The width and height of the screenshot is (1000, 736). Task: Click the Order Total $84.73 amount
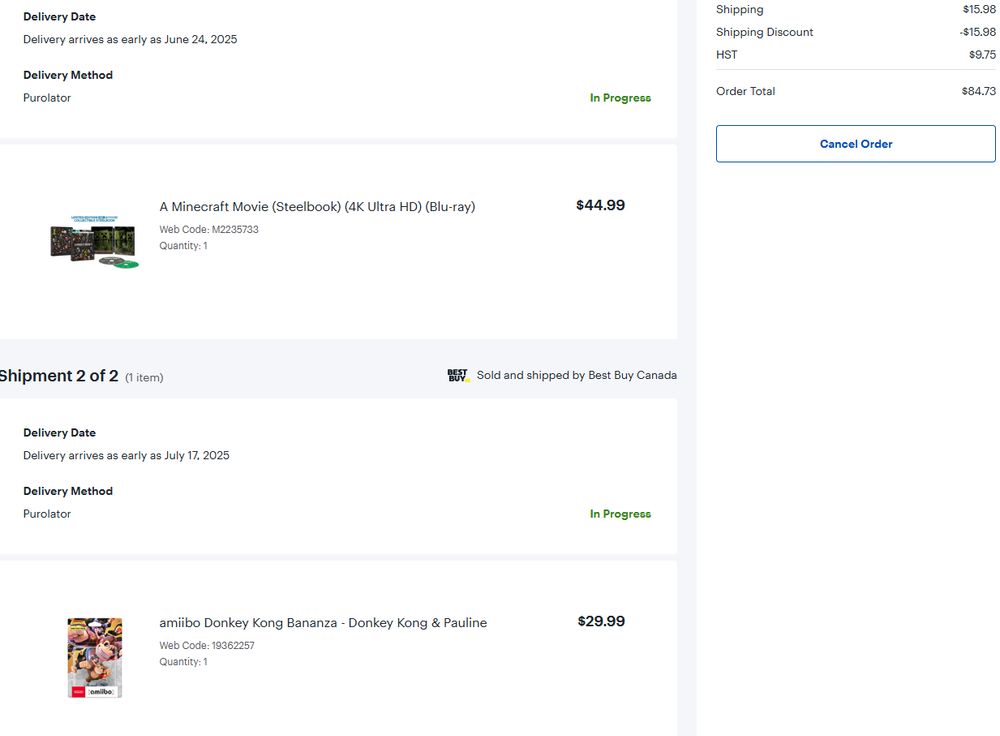(978, 91)
